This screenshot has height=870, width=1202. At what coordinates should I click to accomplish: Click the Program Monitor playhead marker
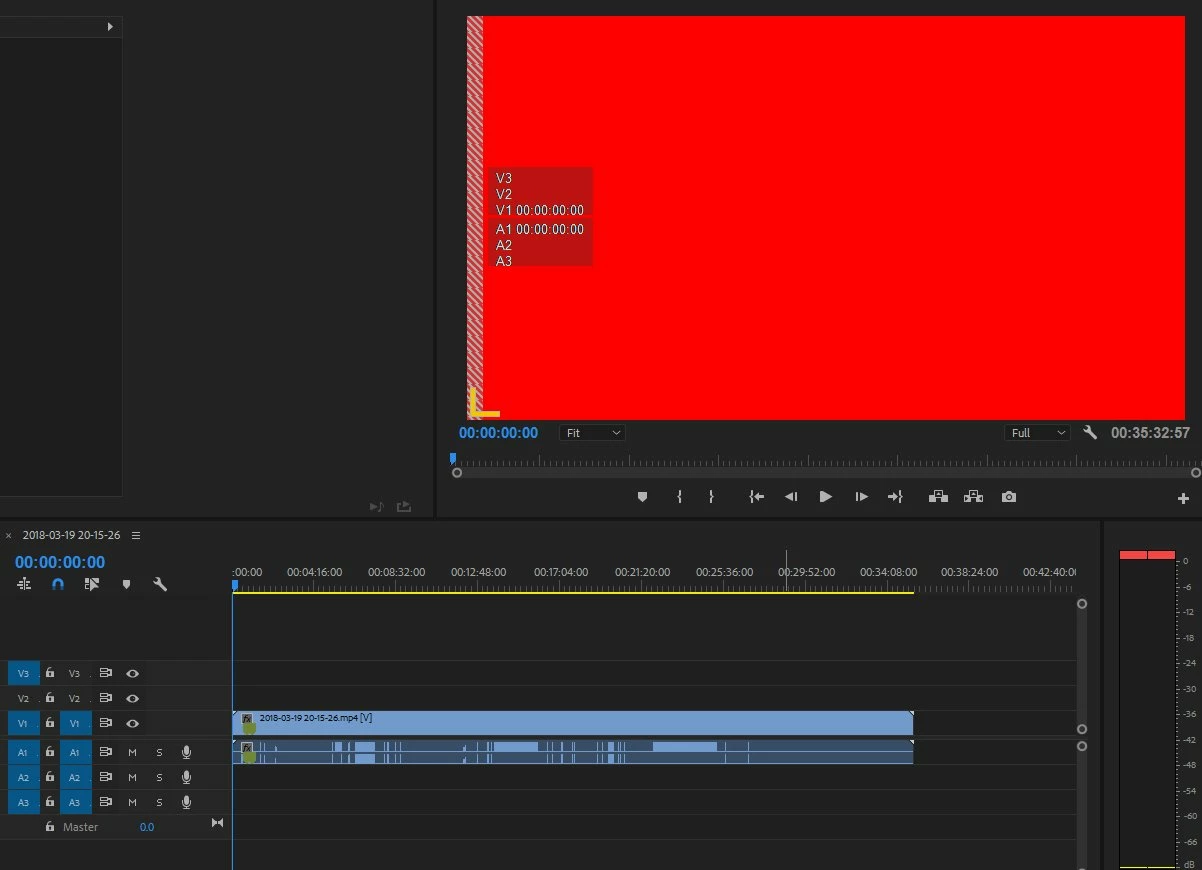[453, 458]
